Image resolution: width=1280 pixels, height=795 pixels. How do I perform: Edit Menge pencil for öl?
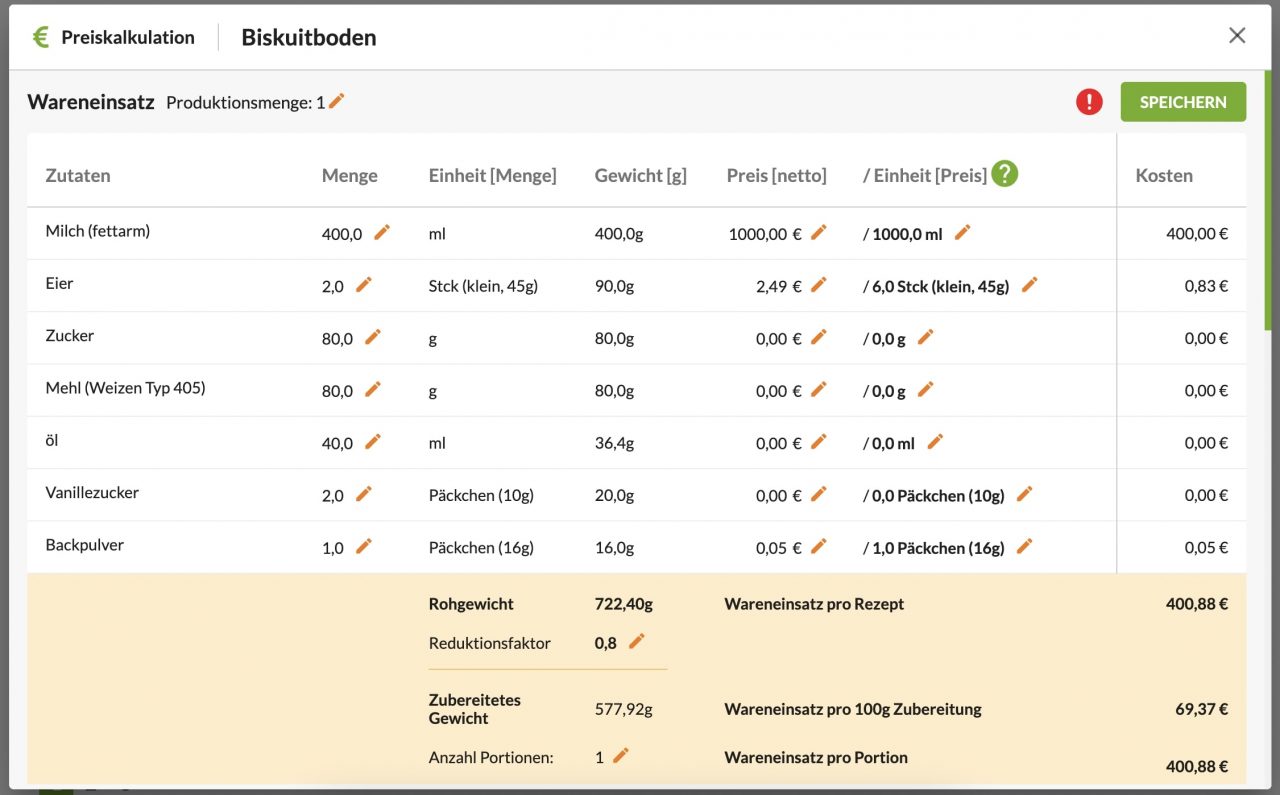click(x=373, y=441)
